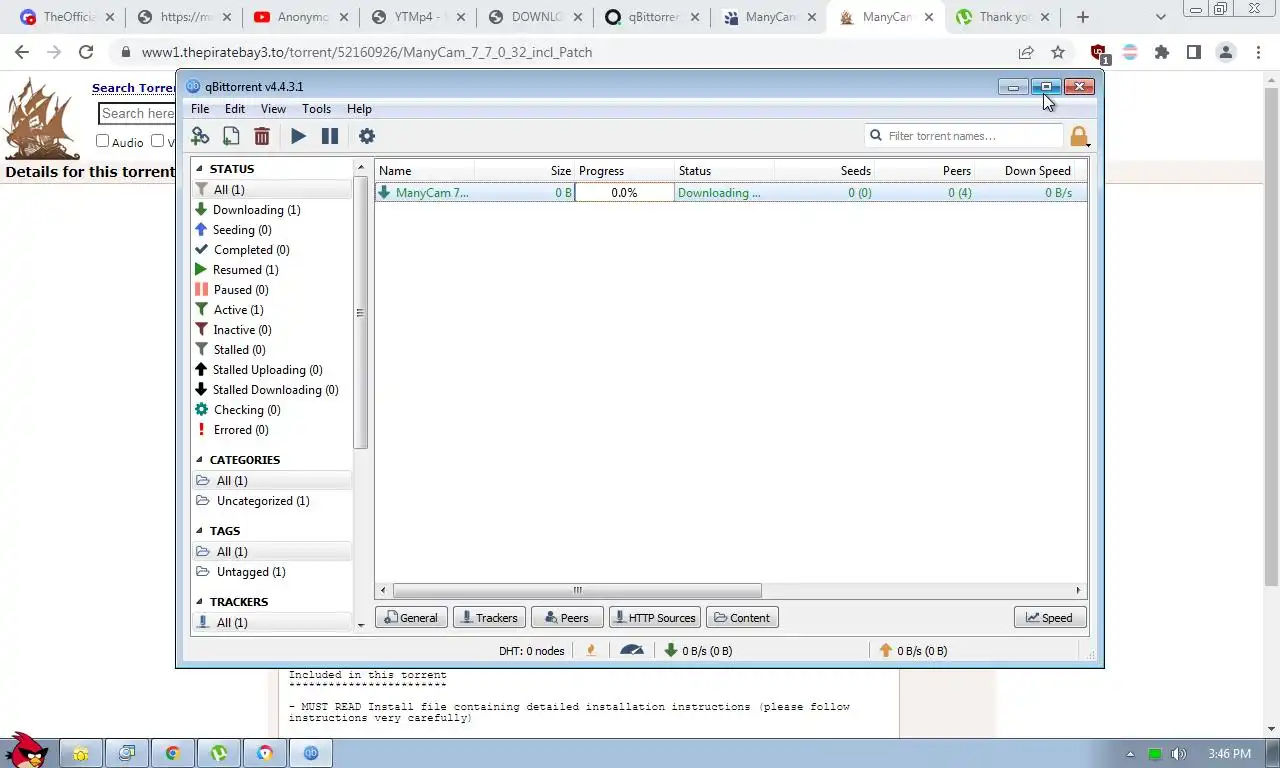Open the Help menu
This screenshot has width=1280, height=768.
[359, 109]
